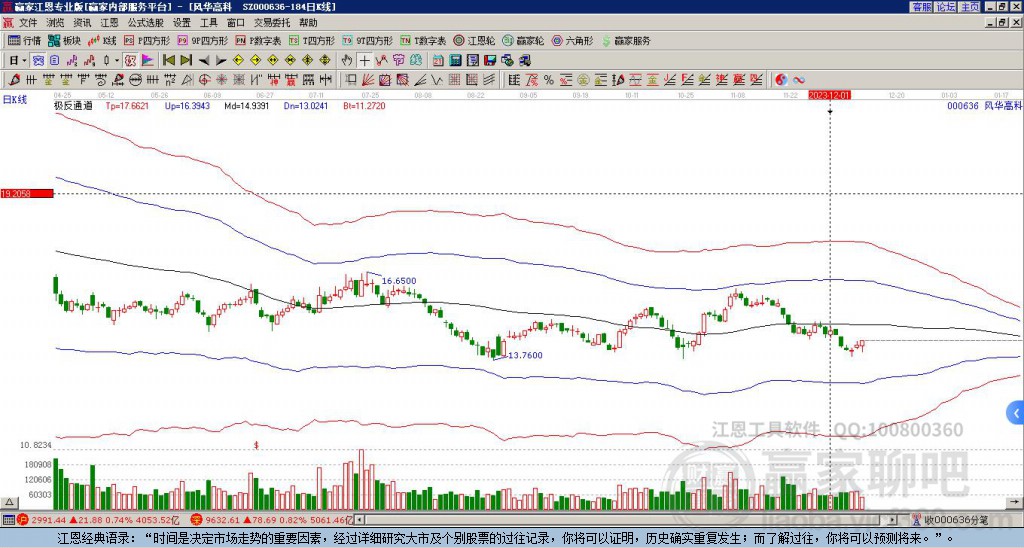Click the Tp=17.6621 value

tap(127, 105)
